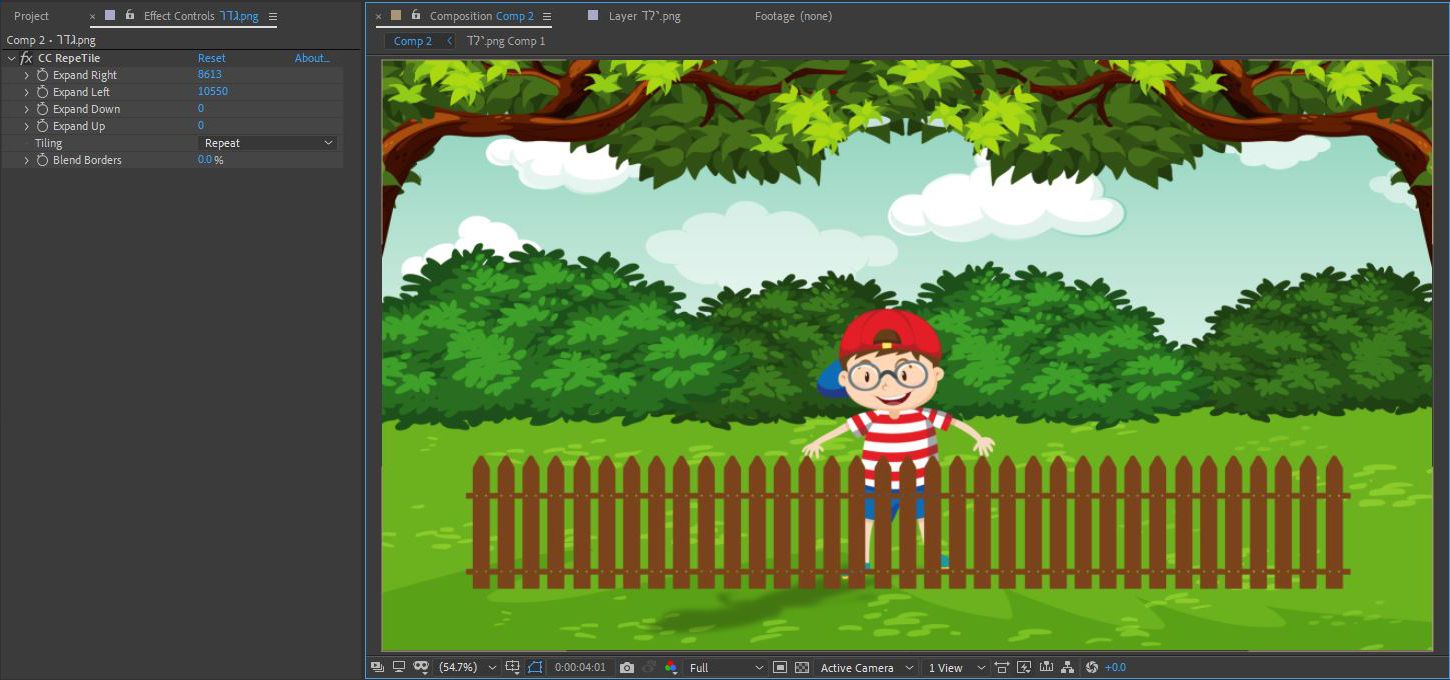This screenshot has width=1450, height=680.
Task: Expand the Expand Left property
Action: pos(27,92)
